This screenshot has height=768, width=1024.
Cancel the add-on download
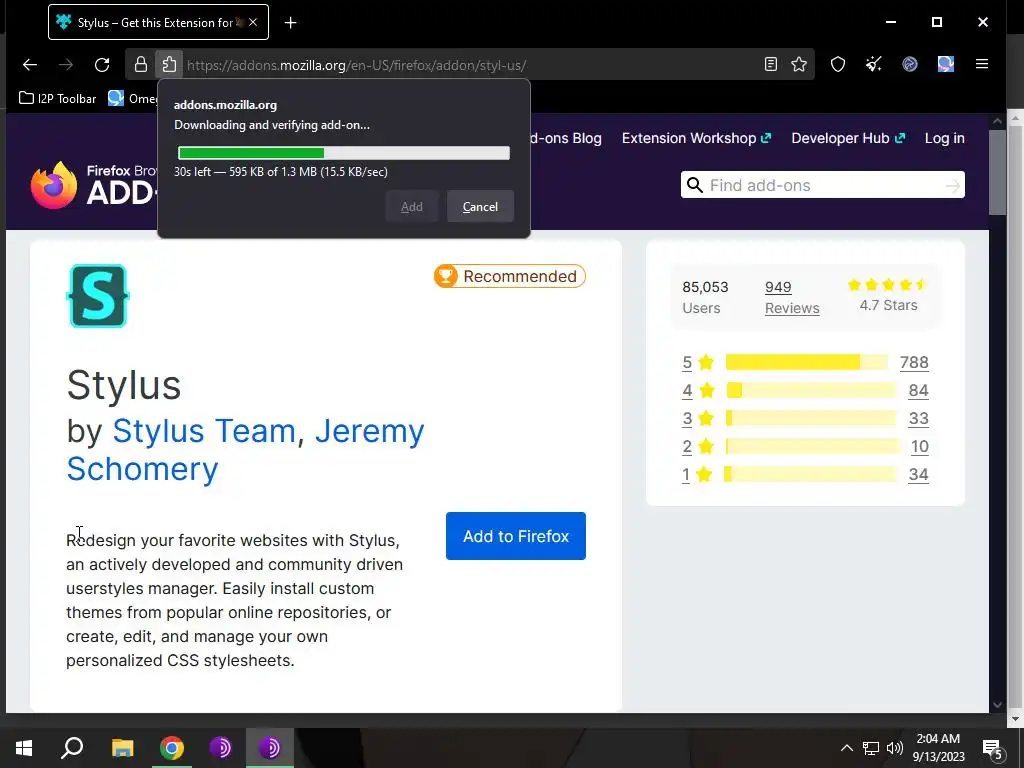click(x=480, y=206)
